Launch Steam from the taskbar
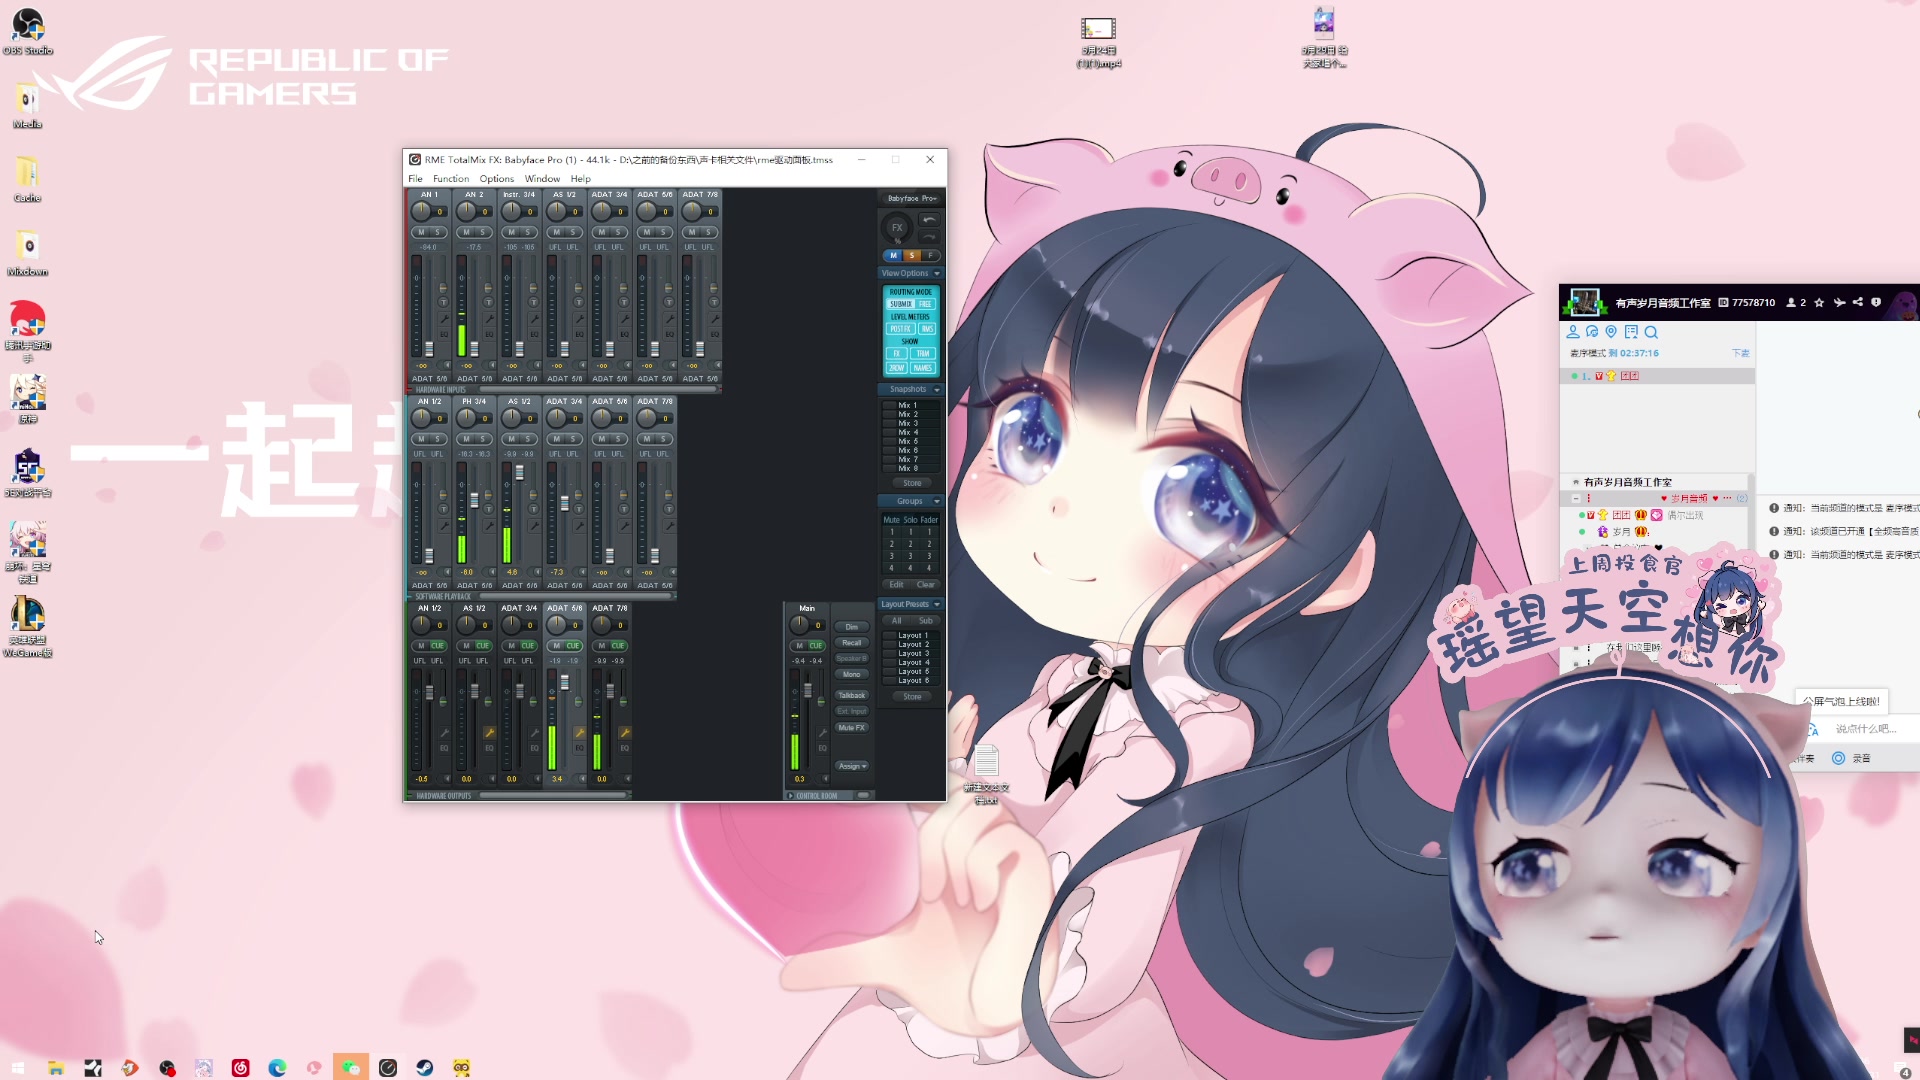 click(425, 1068)
